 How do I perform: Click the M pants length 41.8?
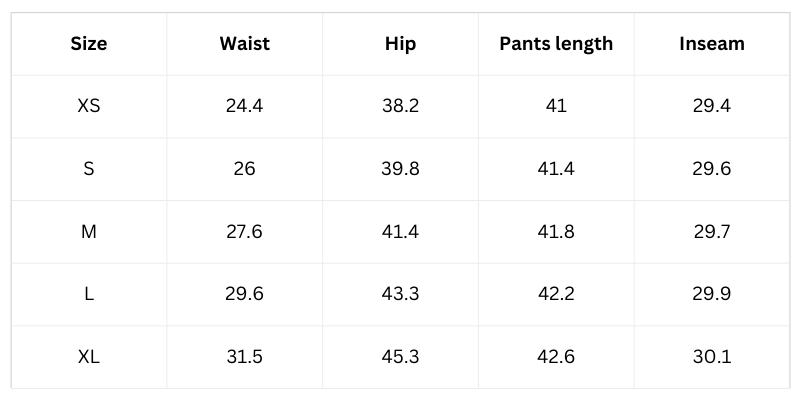(x=556, y=232)
